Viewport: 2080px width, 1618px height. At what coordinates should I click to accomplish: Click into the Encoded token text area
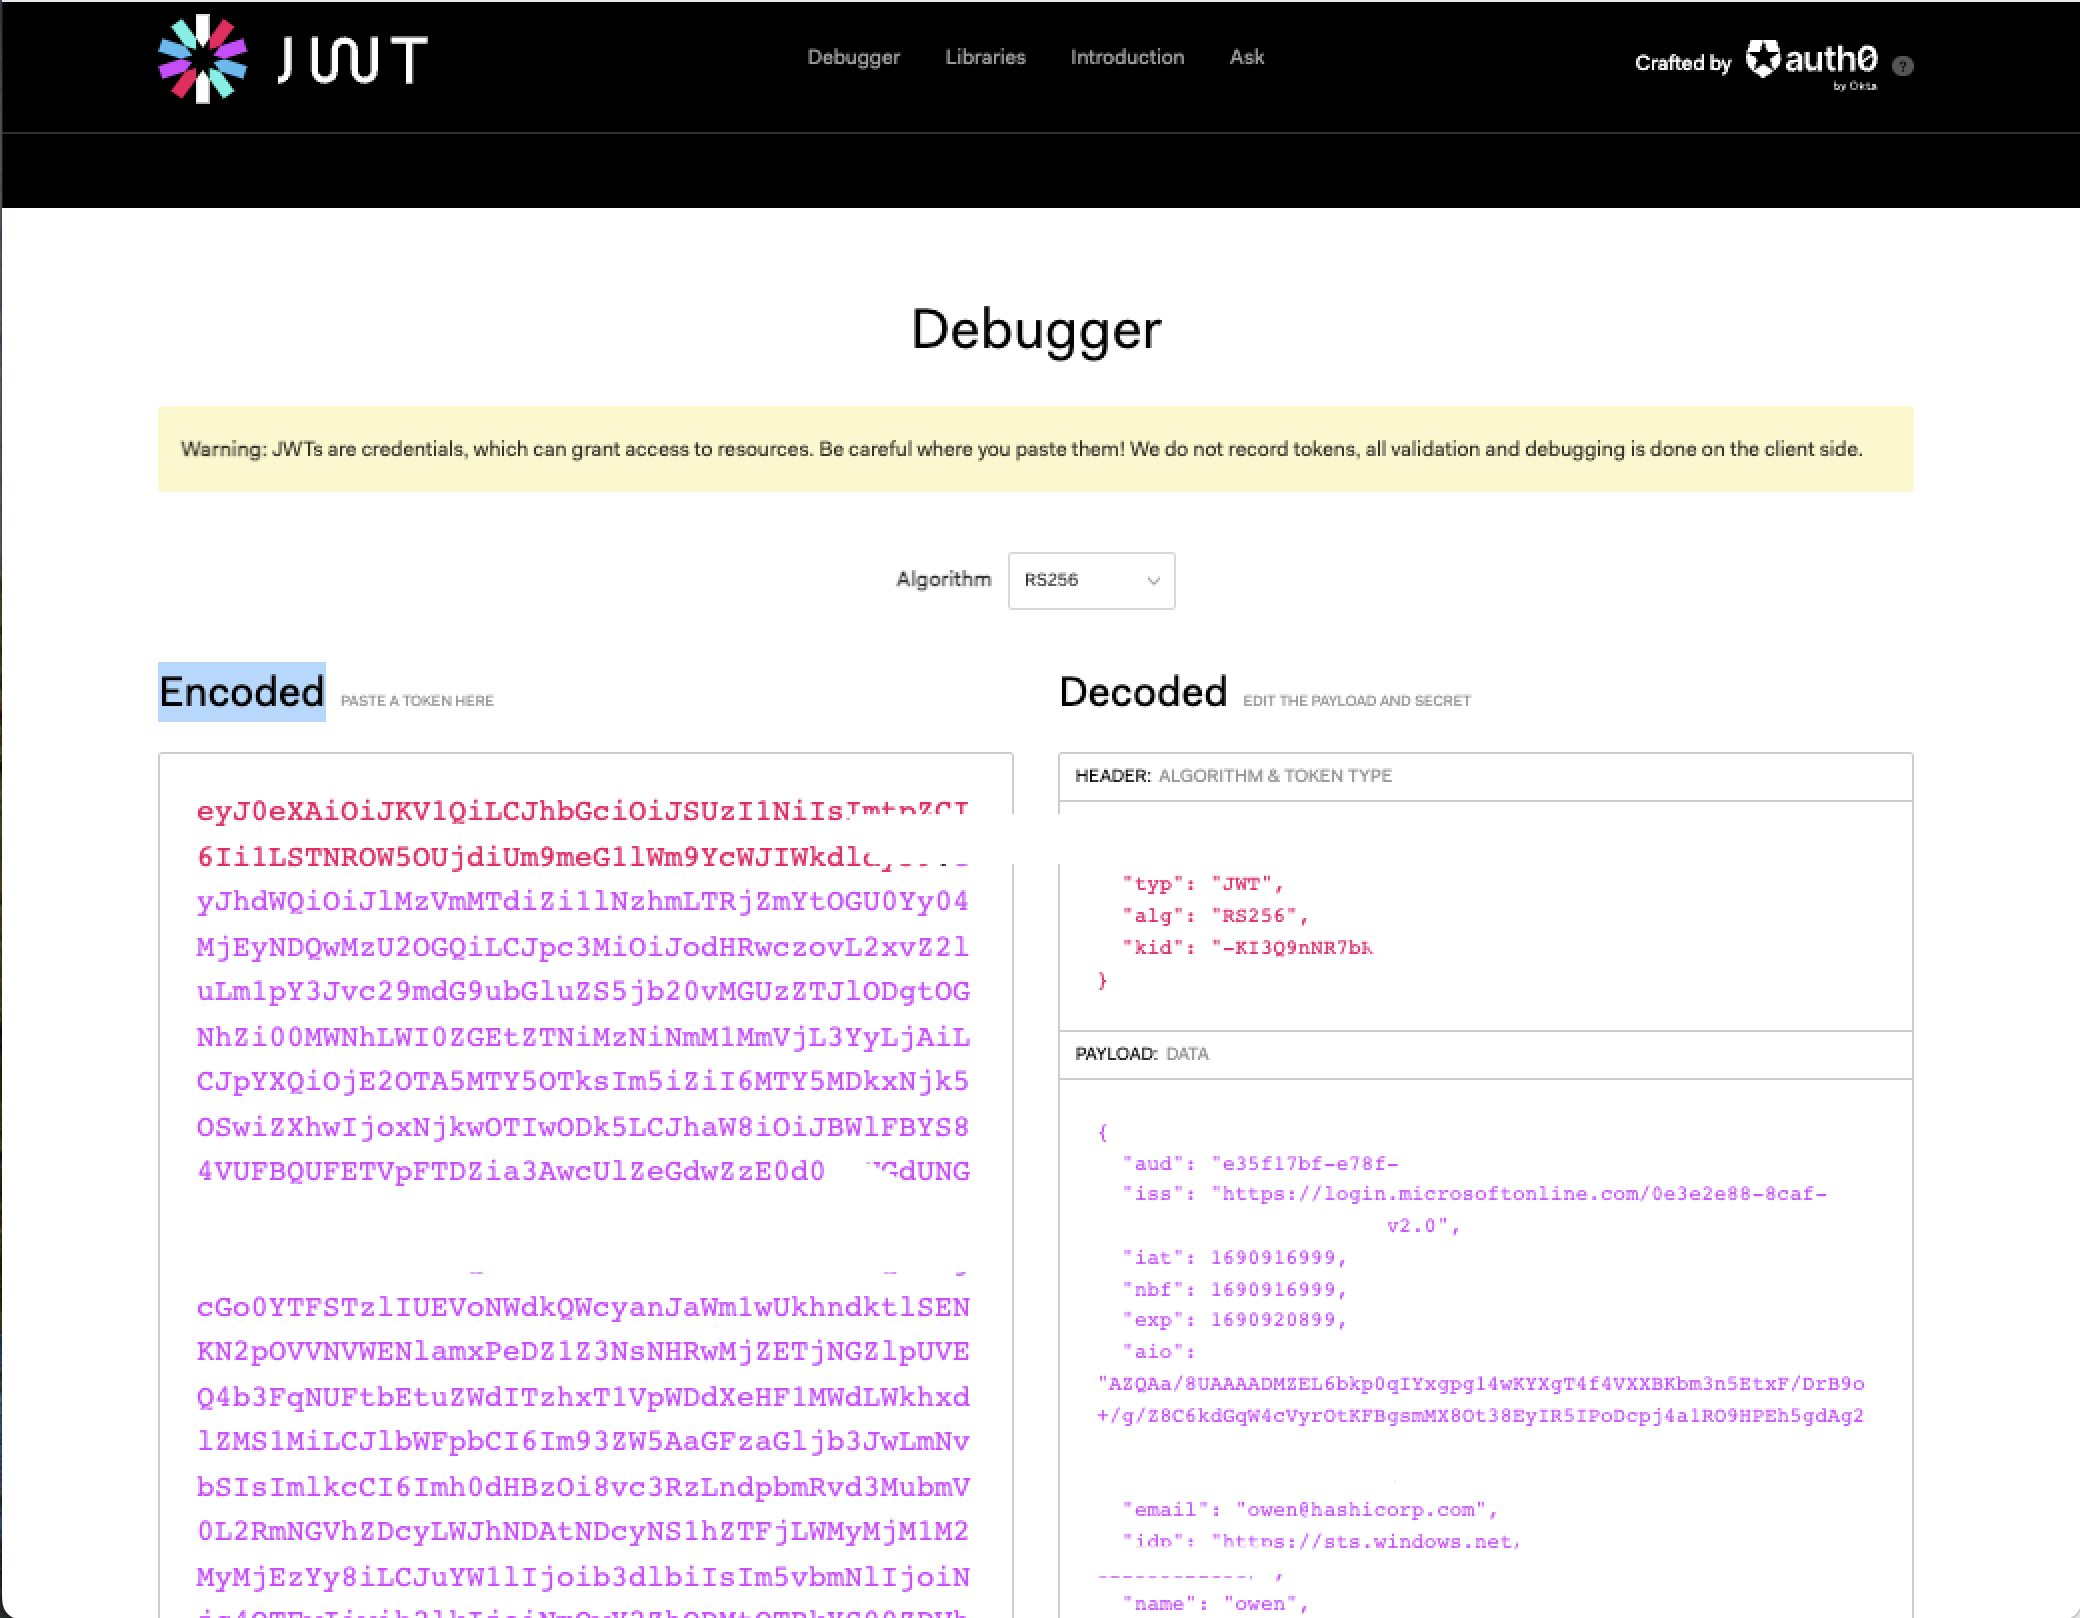[x=584, y=1036]
